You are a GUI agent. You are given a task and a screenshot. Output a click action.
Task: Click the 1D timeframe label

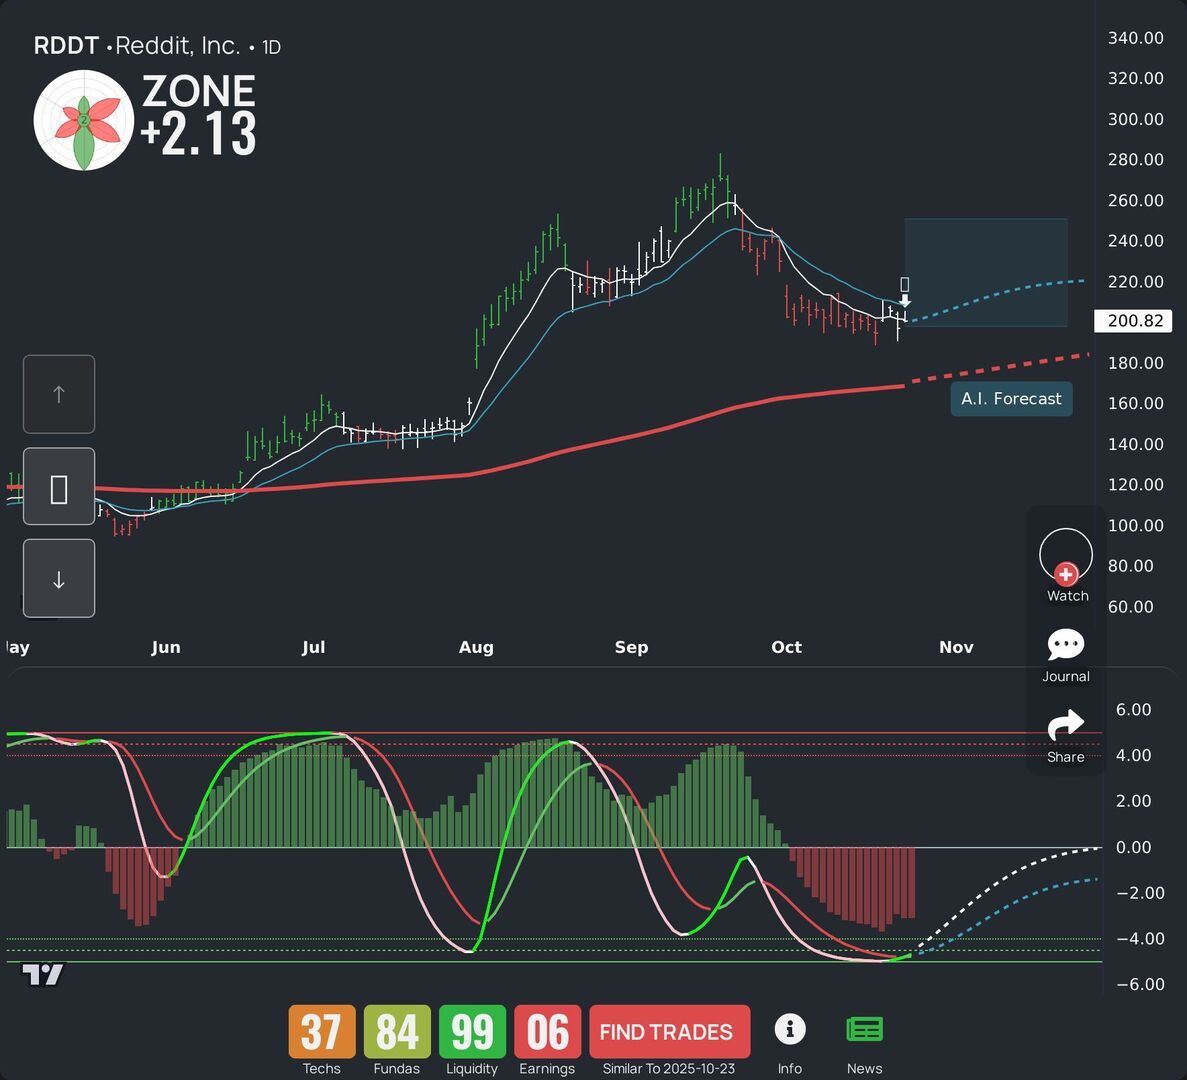[271, 48]
